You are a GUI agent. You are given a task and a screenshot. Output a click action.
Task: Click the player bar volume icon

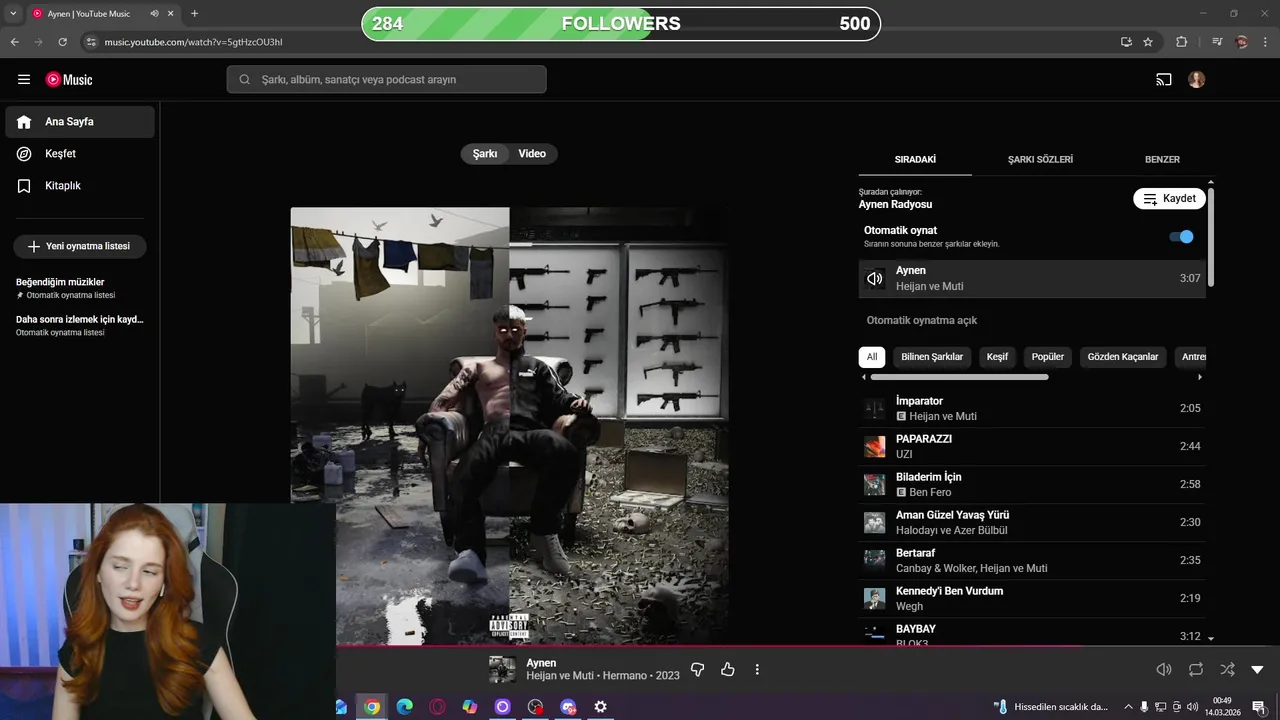[x=1164, y=670]
